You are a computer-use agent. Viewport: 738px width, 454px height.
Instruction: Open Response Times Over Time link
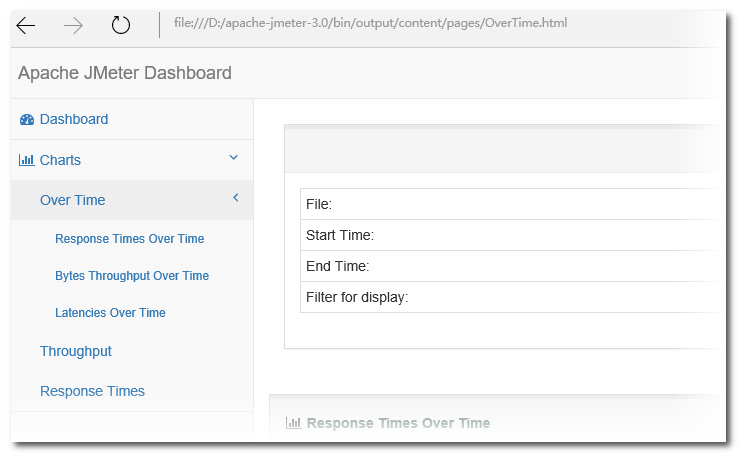tap(129, 239)
